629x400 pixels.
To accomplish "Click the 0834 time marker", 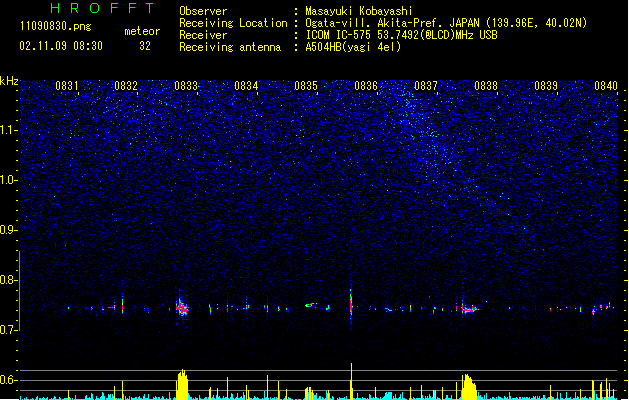I will [x=246, y=86].
